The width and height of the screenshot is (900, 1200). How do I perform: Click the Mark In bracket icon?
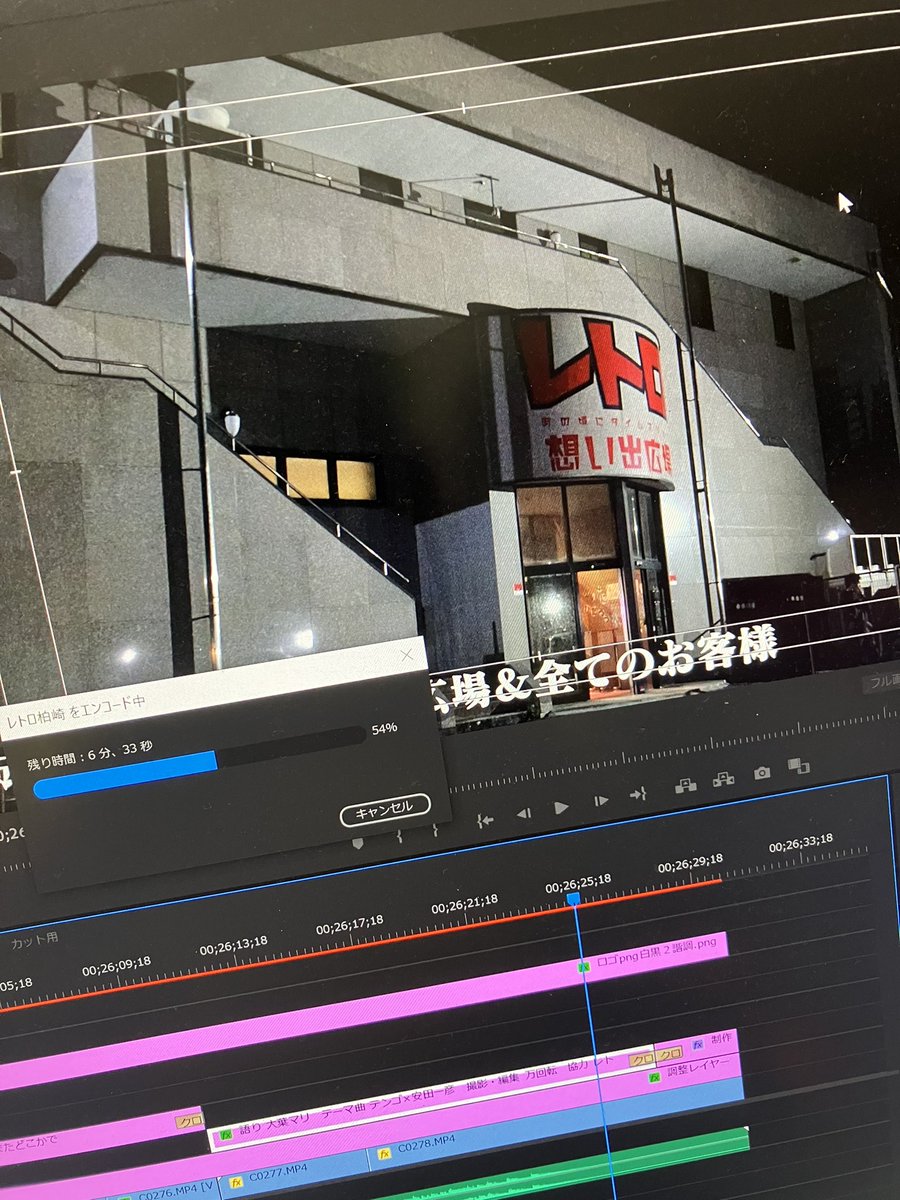[x=398, y=835]
